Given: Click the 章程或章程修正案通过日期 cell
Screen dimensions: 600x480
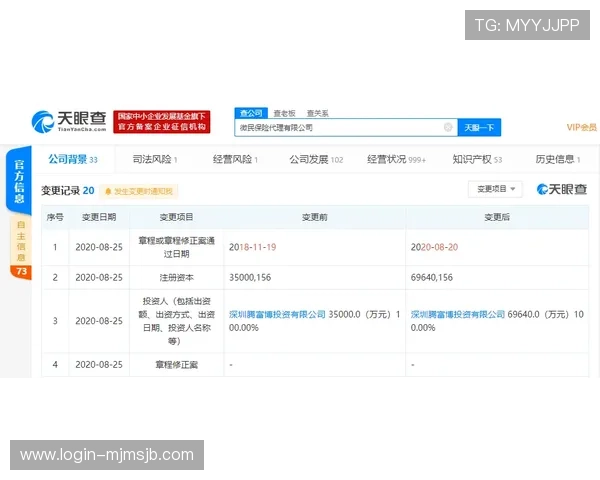Looking at the screenshot, I should pos(176,247).
